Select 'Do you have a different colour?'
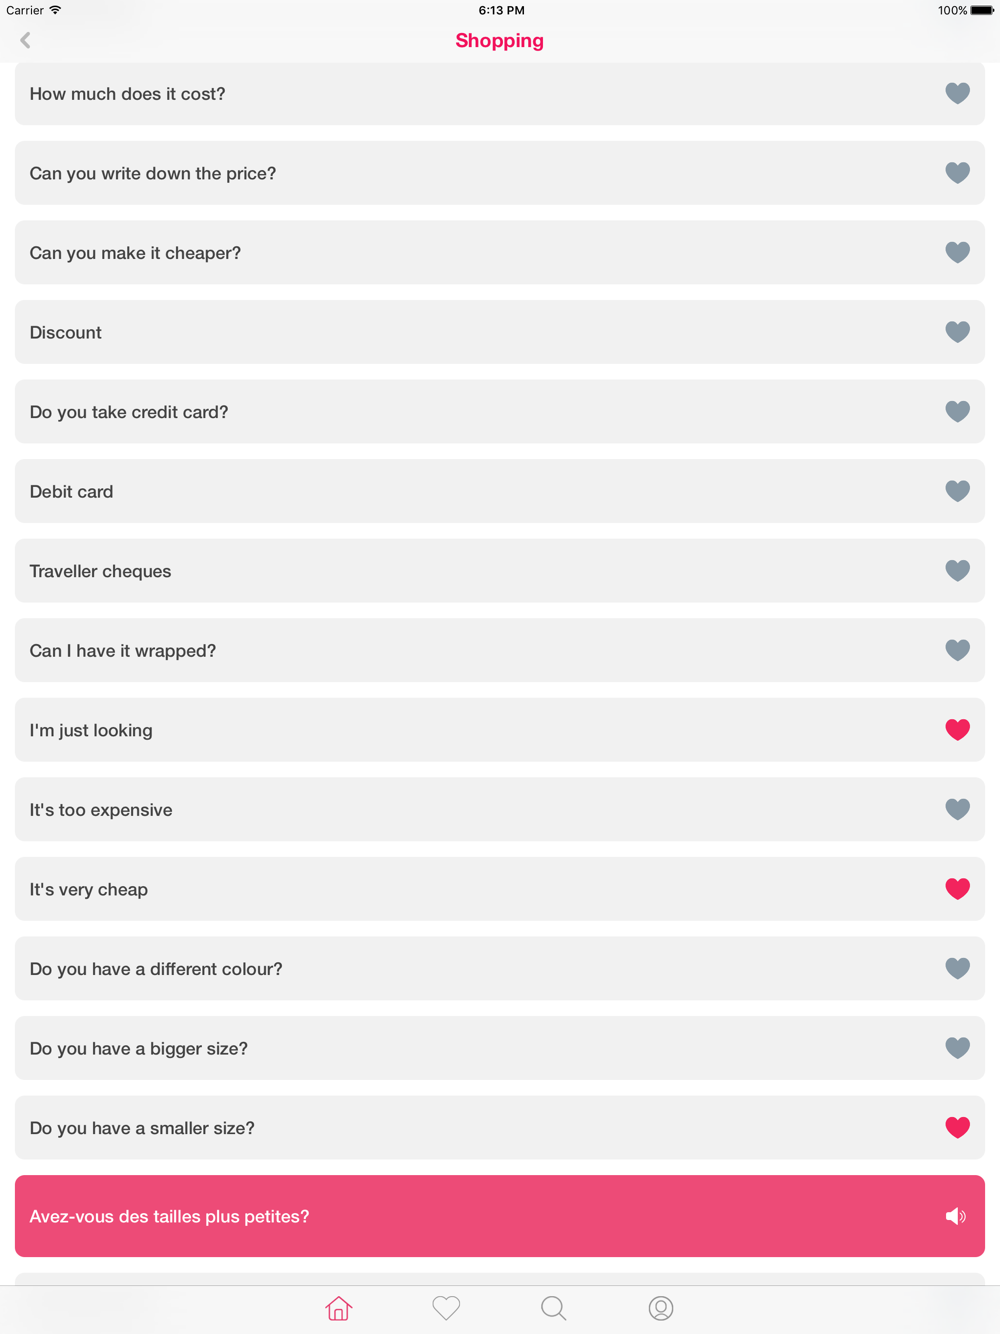This screenshot has width=1000, height=1334. (x=500, y=968)
